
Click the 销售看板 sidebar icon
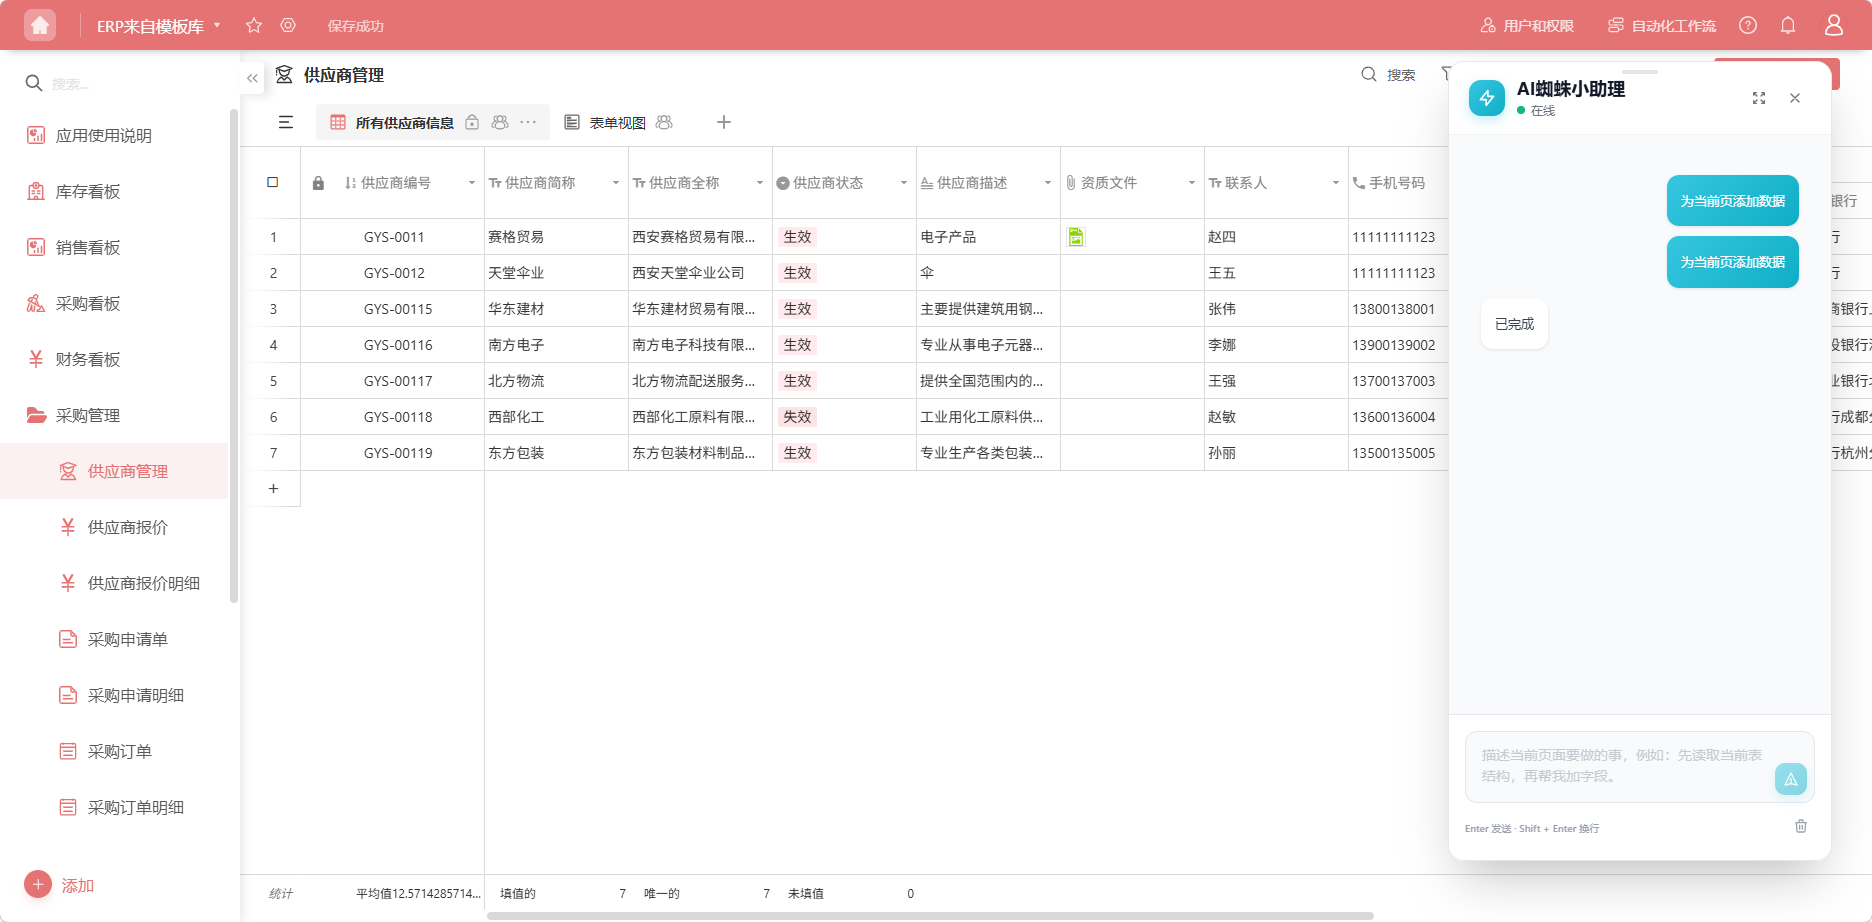34,247
